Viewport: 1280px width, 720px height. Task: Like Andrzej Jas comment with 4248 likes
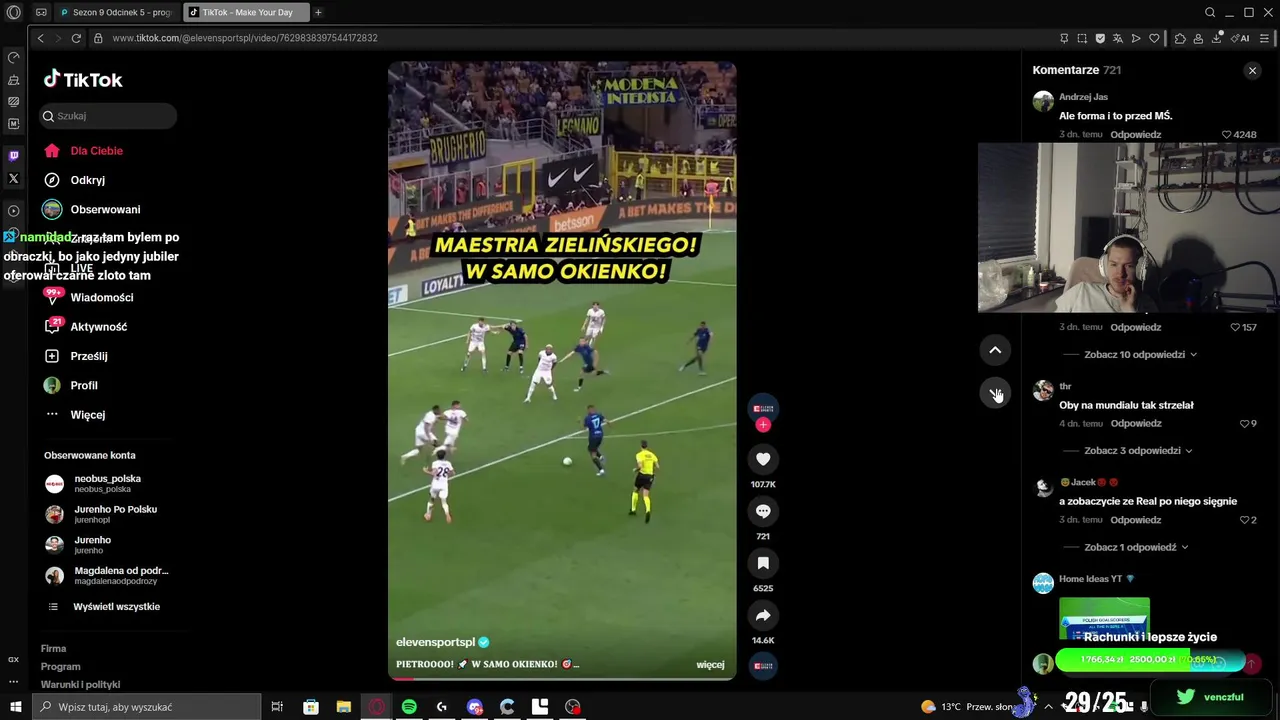tap(1227, 135)
